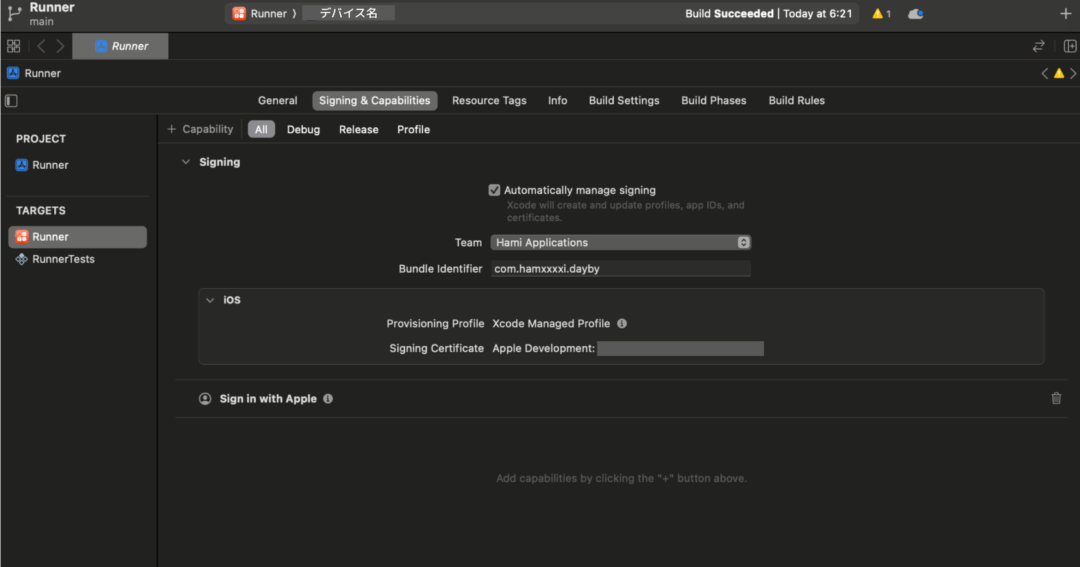Open the Build Phases tab
The width and height of the screenshot is (1080, 567).
(714, 101)
